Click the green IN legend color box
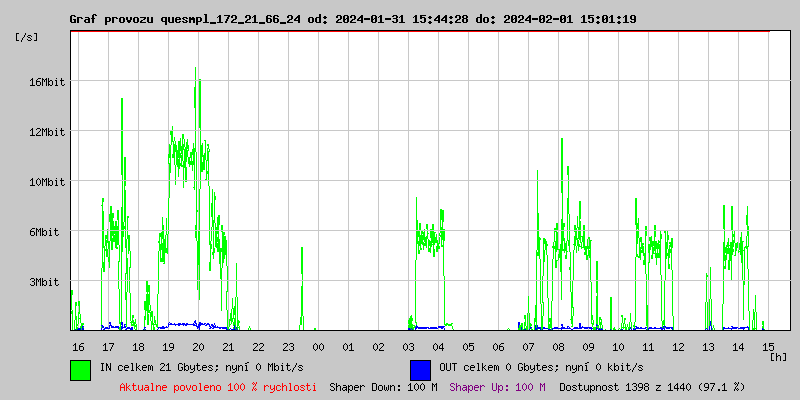This screenshot has height=400, width=800. tap(80, 369)
